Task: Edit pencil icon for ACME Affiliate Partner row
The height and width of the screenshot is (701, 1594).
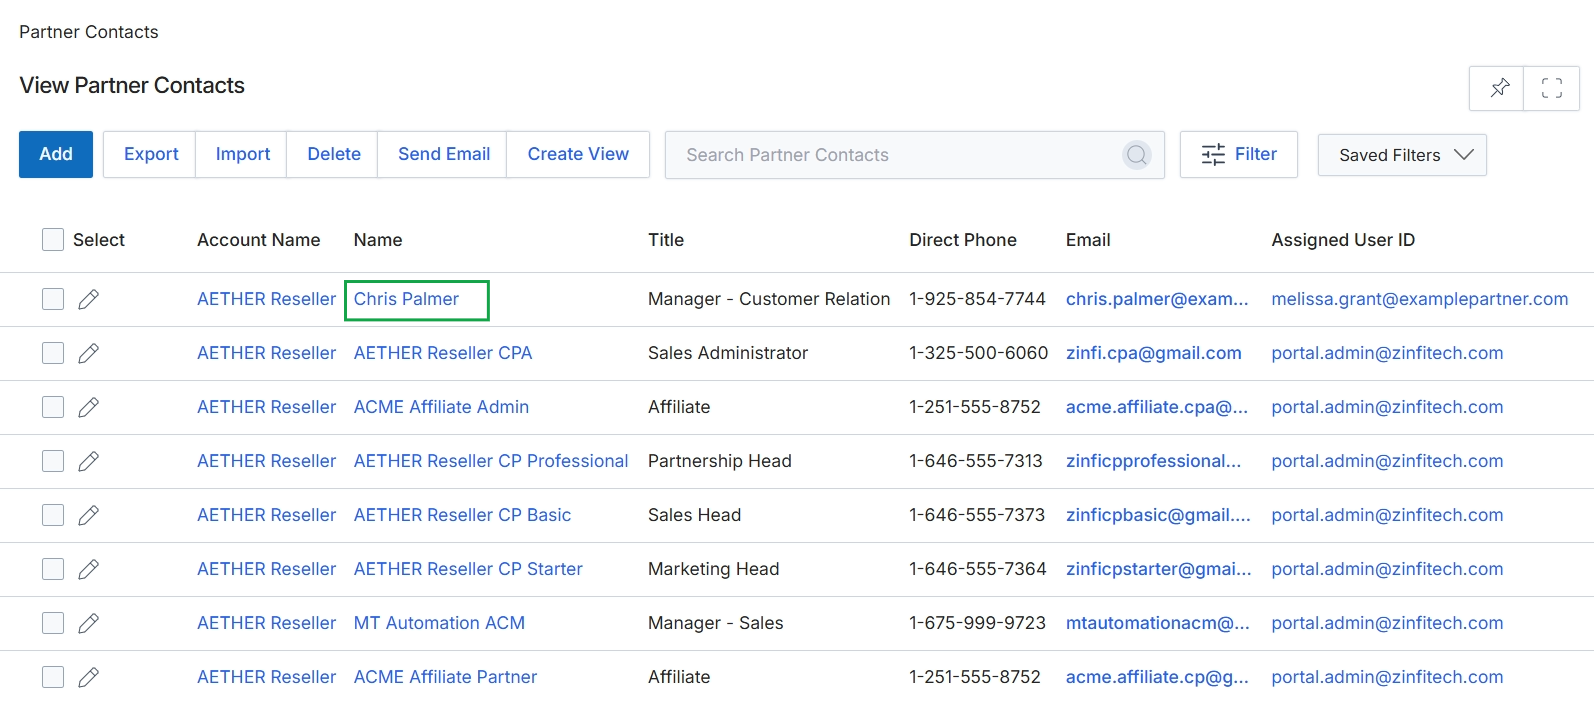Action: pos(88,677)
